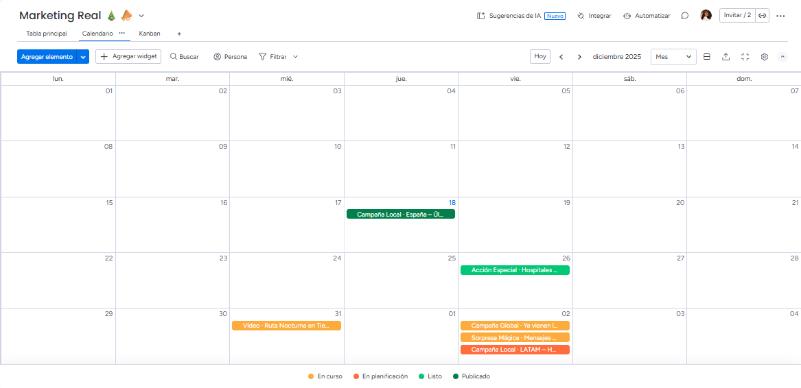Click the orange emoji in board title
This screenshot has width=801, height=388.
(x=126, y=16)
